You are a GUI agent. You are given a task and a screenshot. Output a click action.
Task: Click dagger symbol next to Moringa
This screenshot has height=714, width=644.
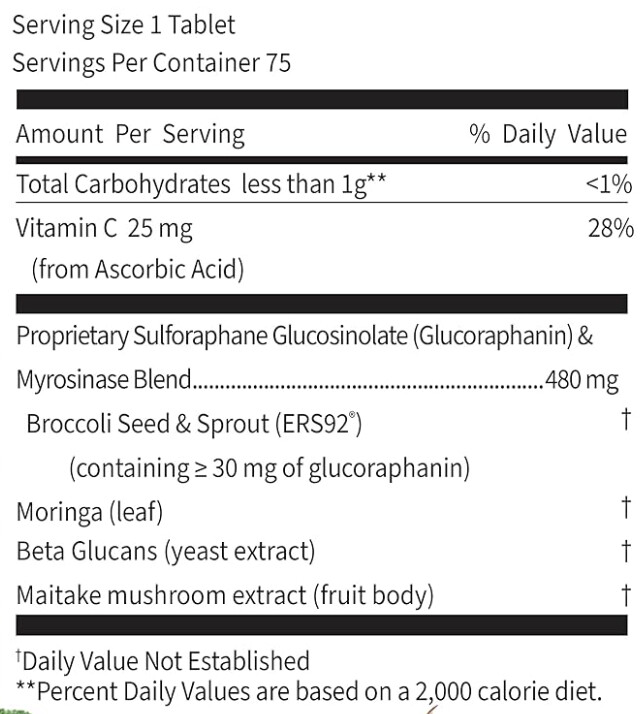point(626,508)
